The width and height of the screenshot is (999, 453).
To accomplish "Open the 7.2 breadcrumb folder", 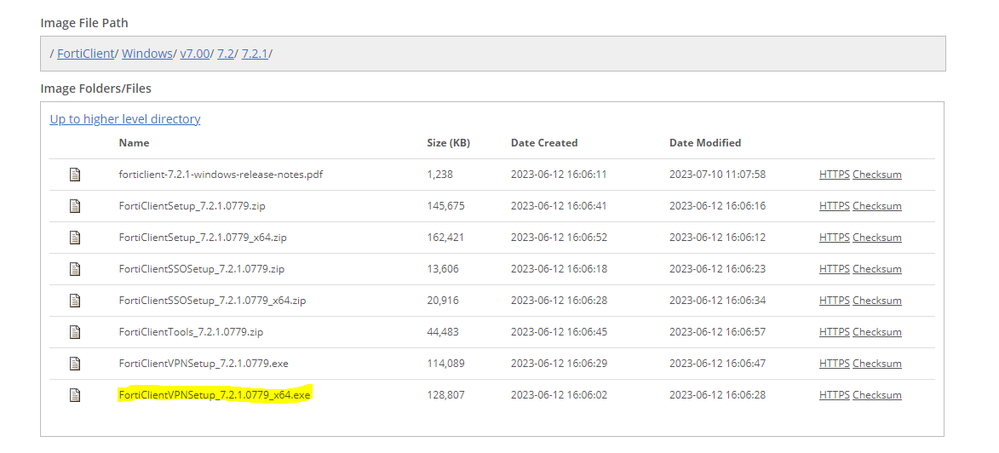I will point(225,53).
